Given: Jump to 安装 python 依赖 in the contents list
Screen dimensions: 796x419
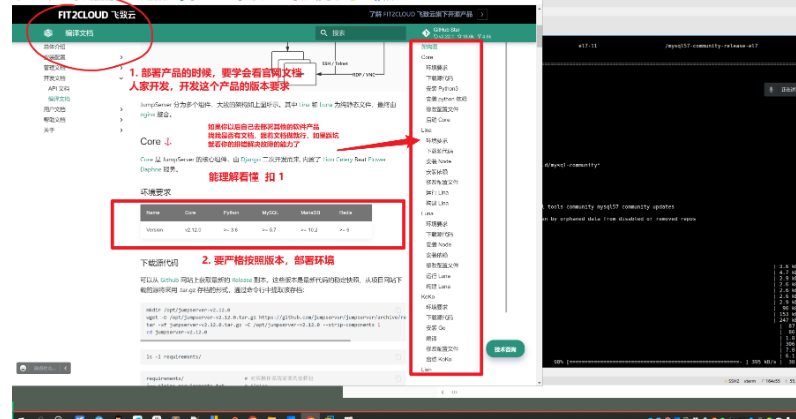Looking at the screenshot, I should 446,99.
